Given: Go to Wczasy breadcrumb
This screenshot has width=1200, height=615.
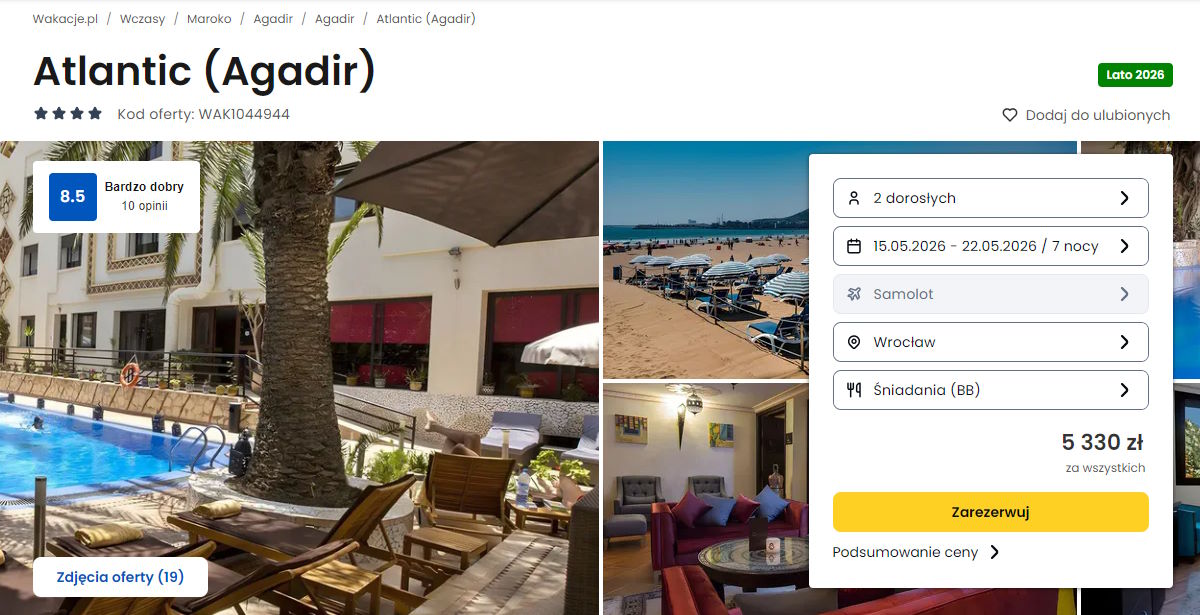Looking at the screenshot, I should (x=142, y=19).
